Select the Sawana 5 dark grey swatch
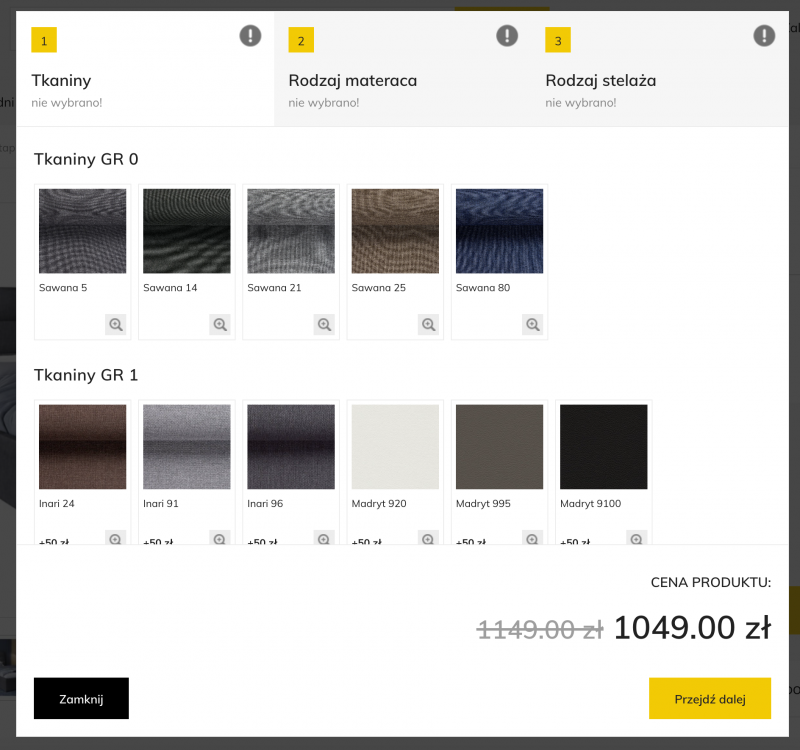This screenshot has height=750, width=800. click(83, 231)
